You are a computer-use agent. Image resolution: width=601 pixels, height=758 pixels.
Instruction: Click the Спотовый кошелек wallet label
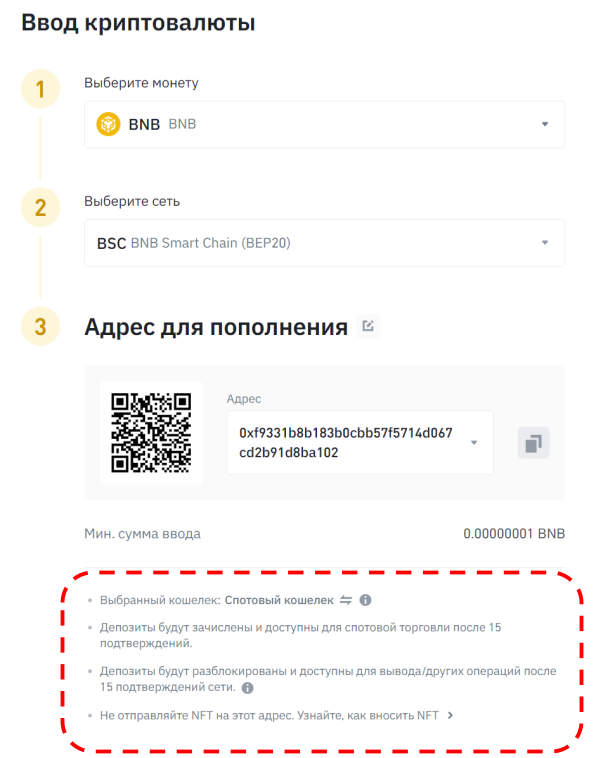click(x=279, y=600)
